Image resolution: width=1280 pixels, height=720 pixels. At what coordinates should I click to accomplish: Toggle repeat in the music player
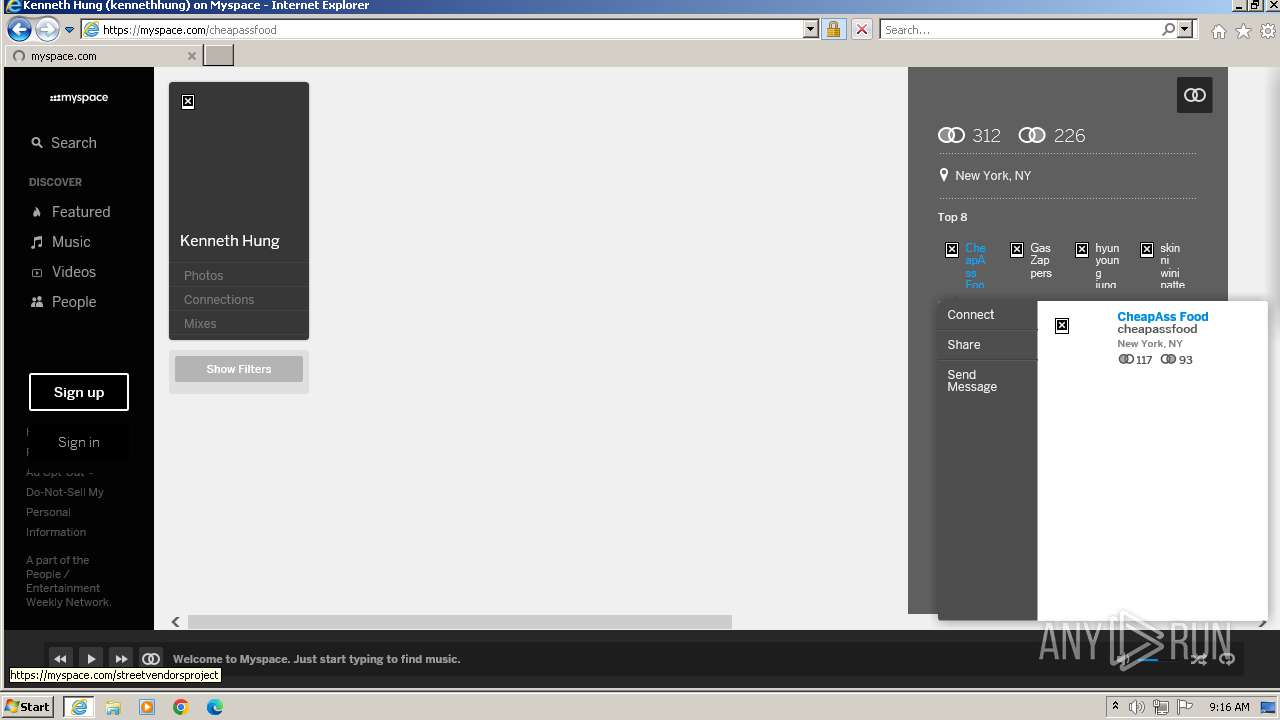pyautogui.click(x=1227, y=659)
